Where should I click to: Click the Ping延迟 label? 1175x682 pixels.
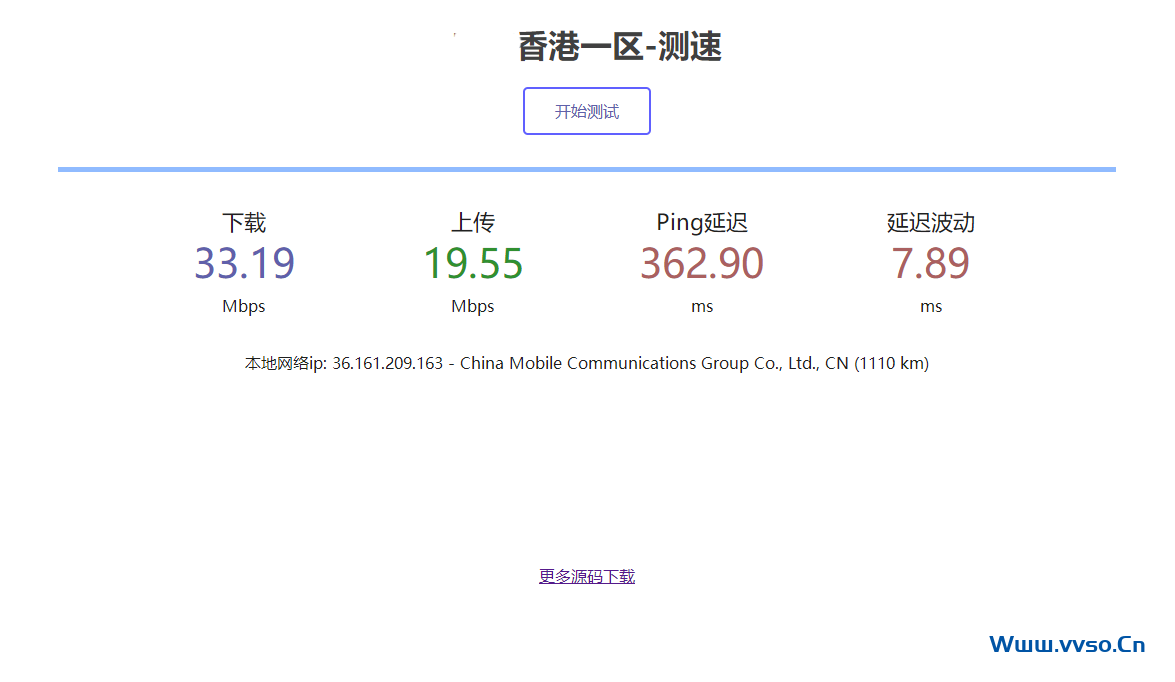(702, 222)
